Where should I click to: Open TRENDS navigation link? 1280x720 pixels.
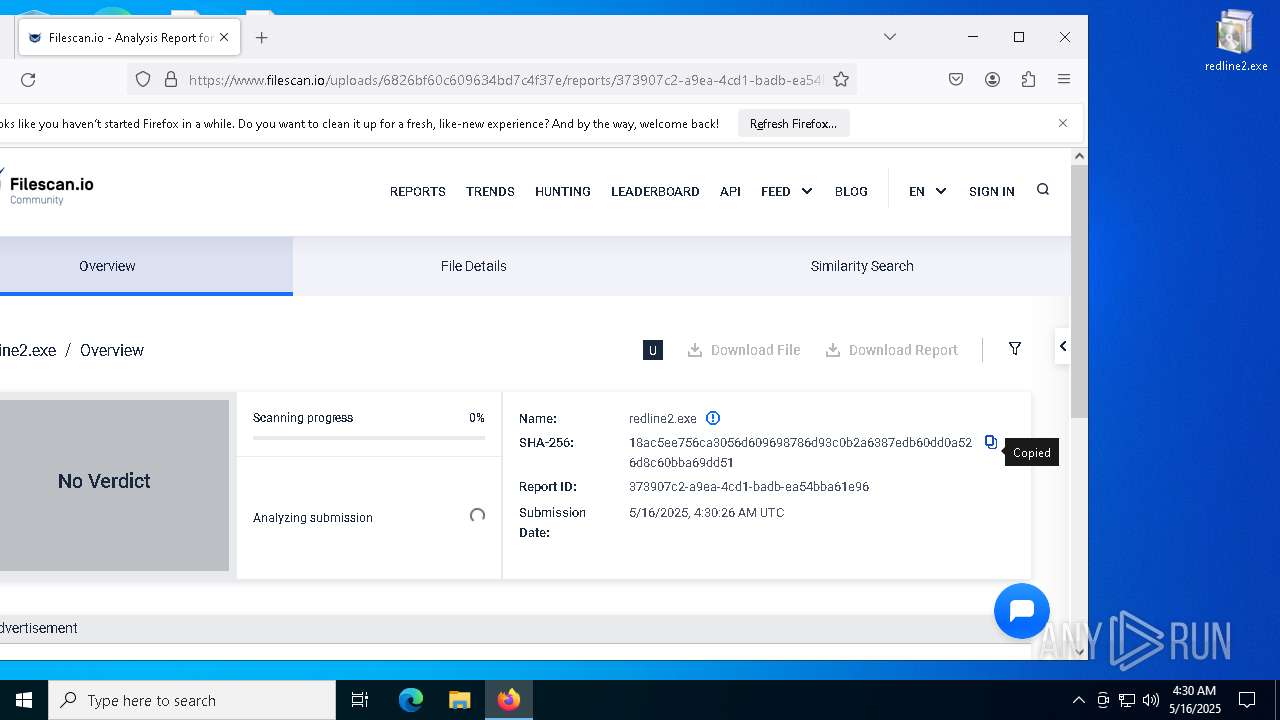click(490, 191)
